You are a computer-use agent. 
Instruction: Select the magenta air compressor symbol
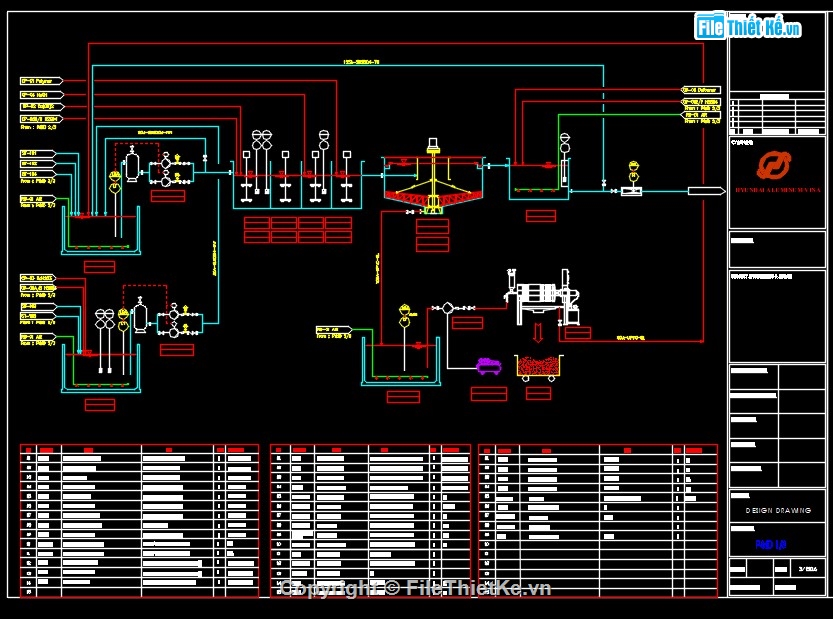(488, 366)
